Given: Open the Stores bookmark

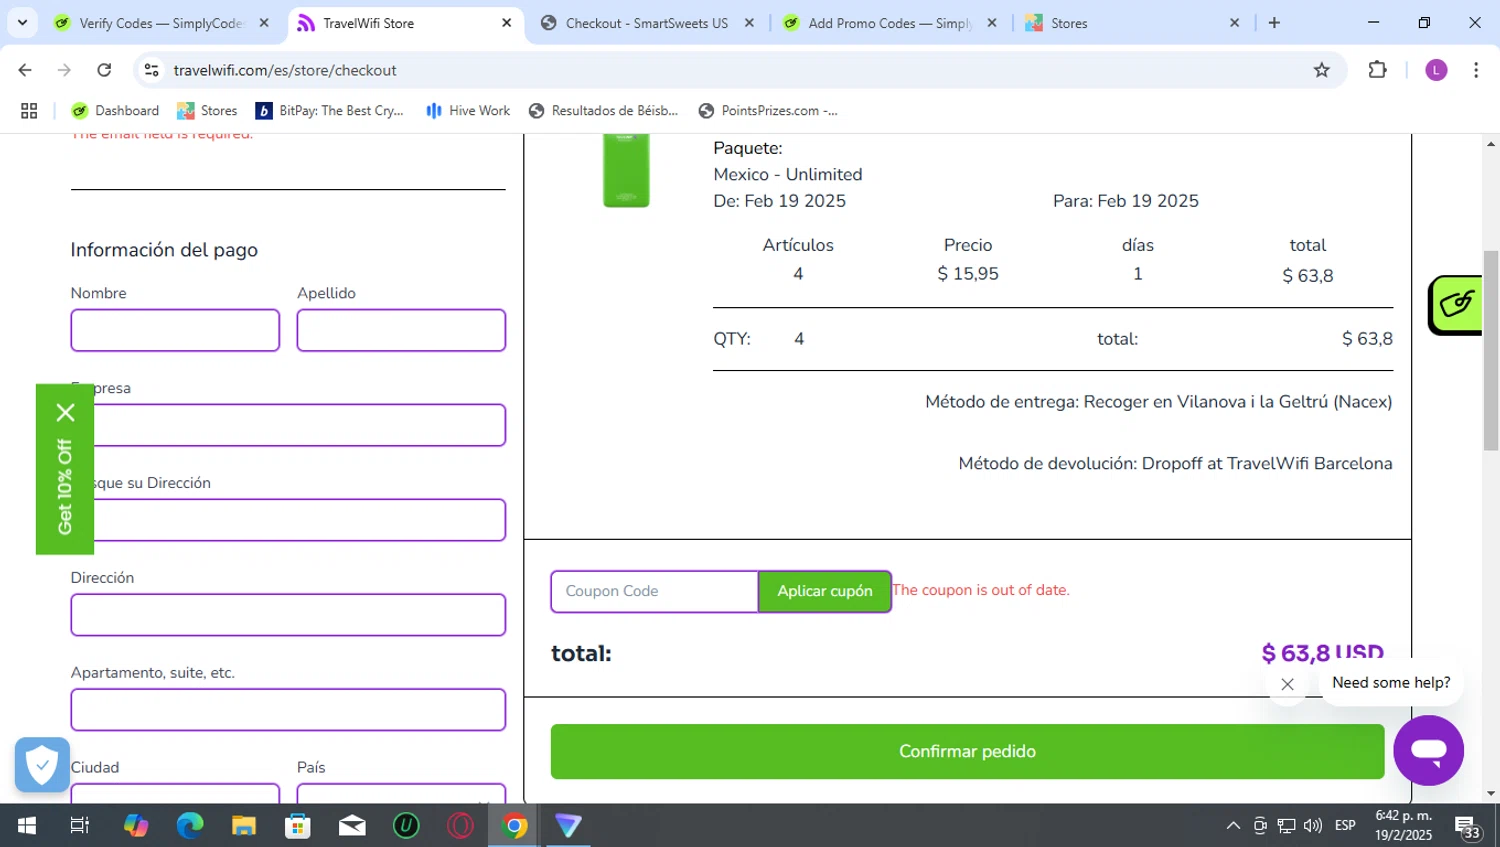Looking at the screenshot, I should tap(207, 111).
